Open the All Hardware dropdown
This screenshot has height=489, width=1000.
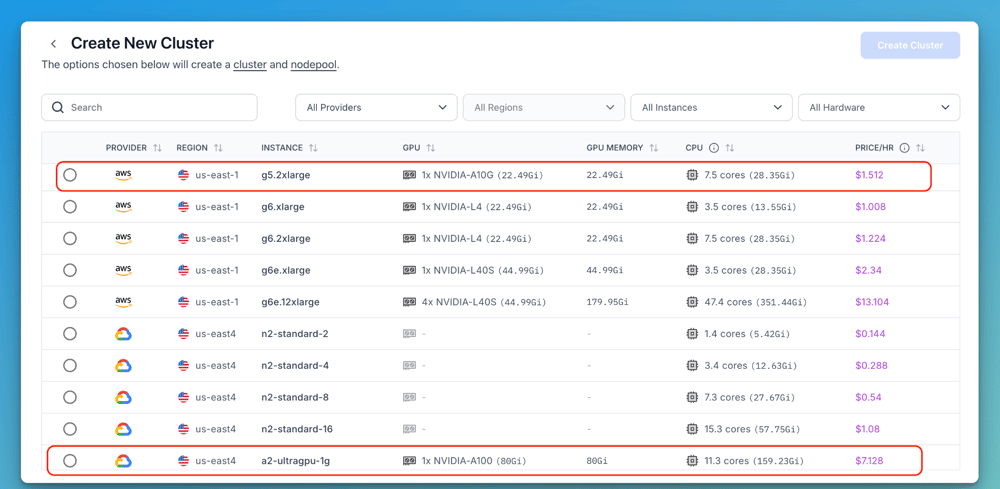pyautogui.click(x=878, y=108)
